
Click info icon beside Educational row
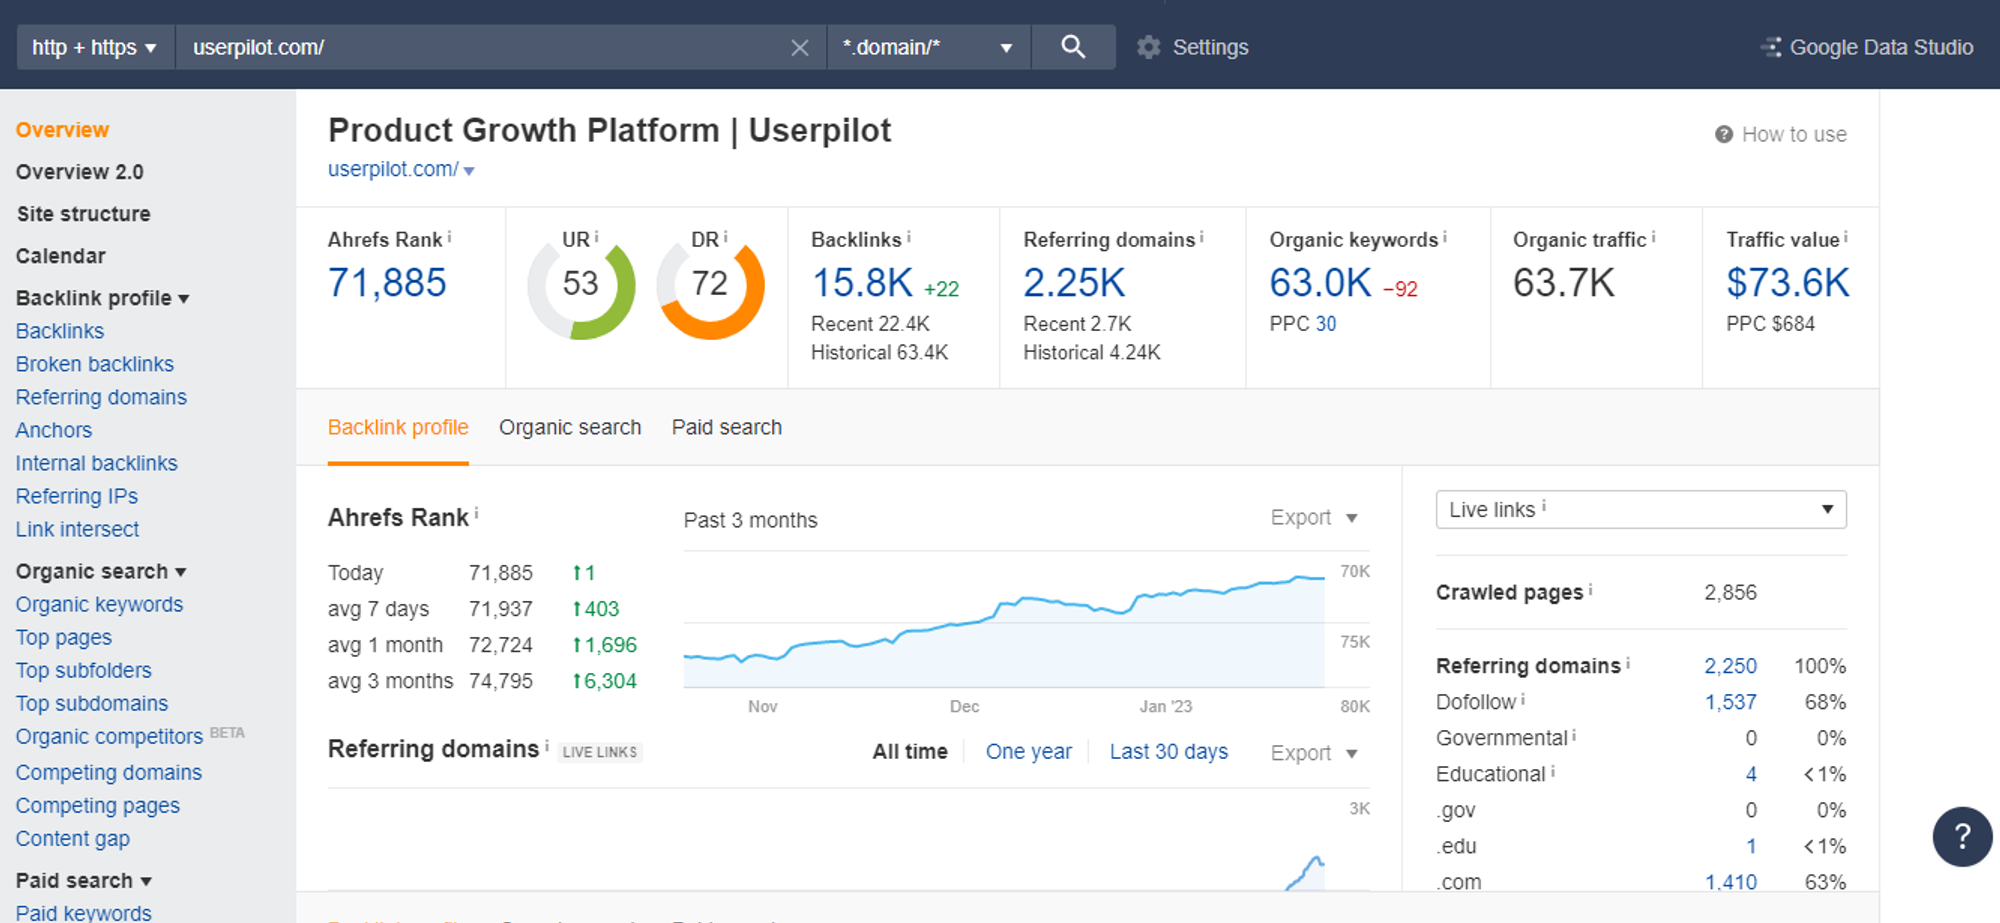(1553, 772)
